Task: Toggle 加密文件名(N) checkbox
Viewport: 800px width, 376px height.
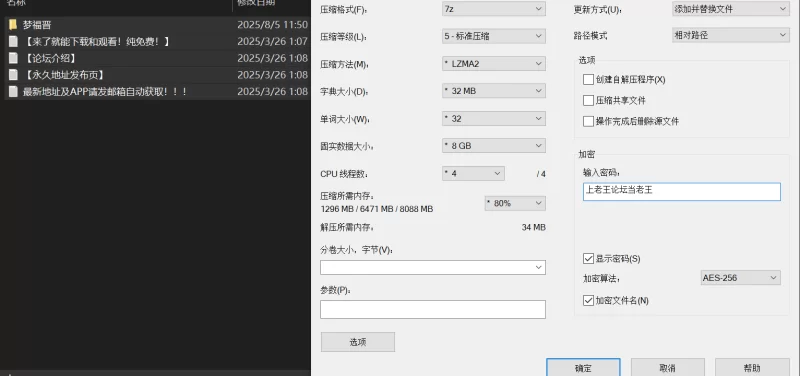Action: (x=588, y=300)
